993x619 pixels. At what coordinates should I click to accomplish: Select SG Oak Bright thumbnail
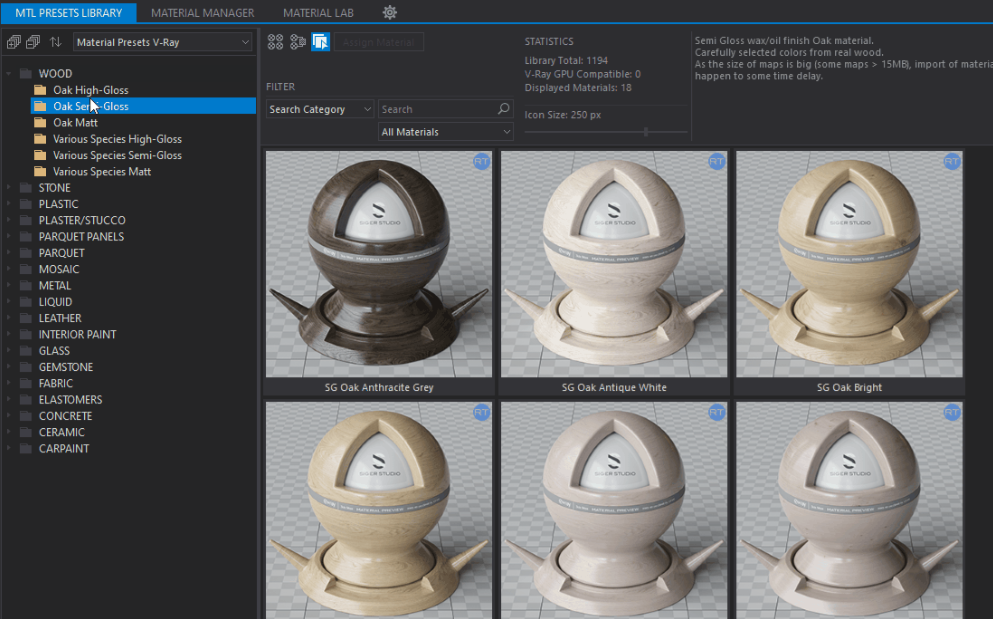coord(849,264)
